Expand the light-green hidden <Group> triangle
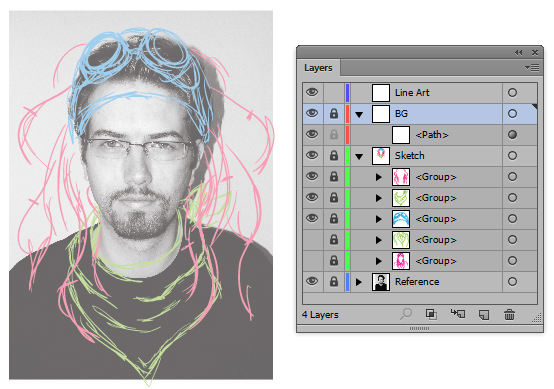Image resolution: width=554 pixels, height=389 pixels. point(378,240)
